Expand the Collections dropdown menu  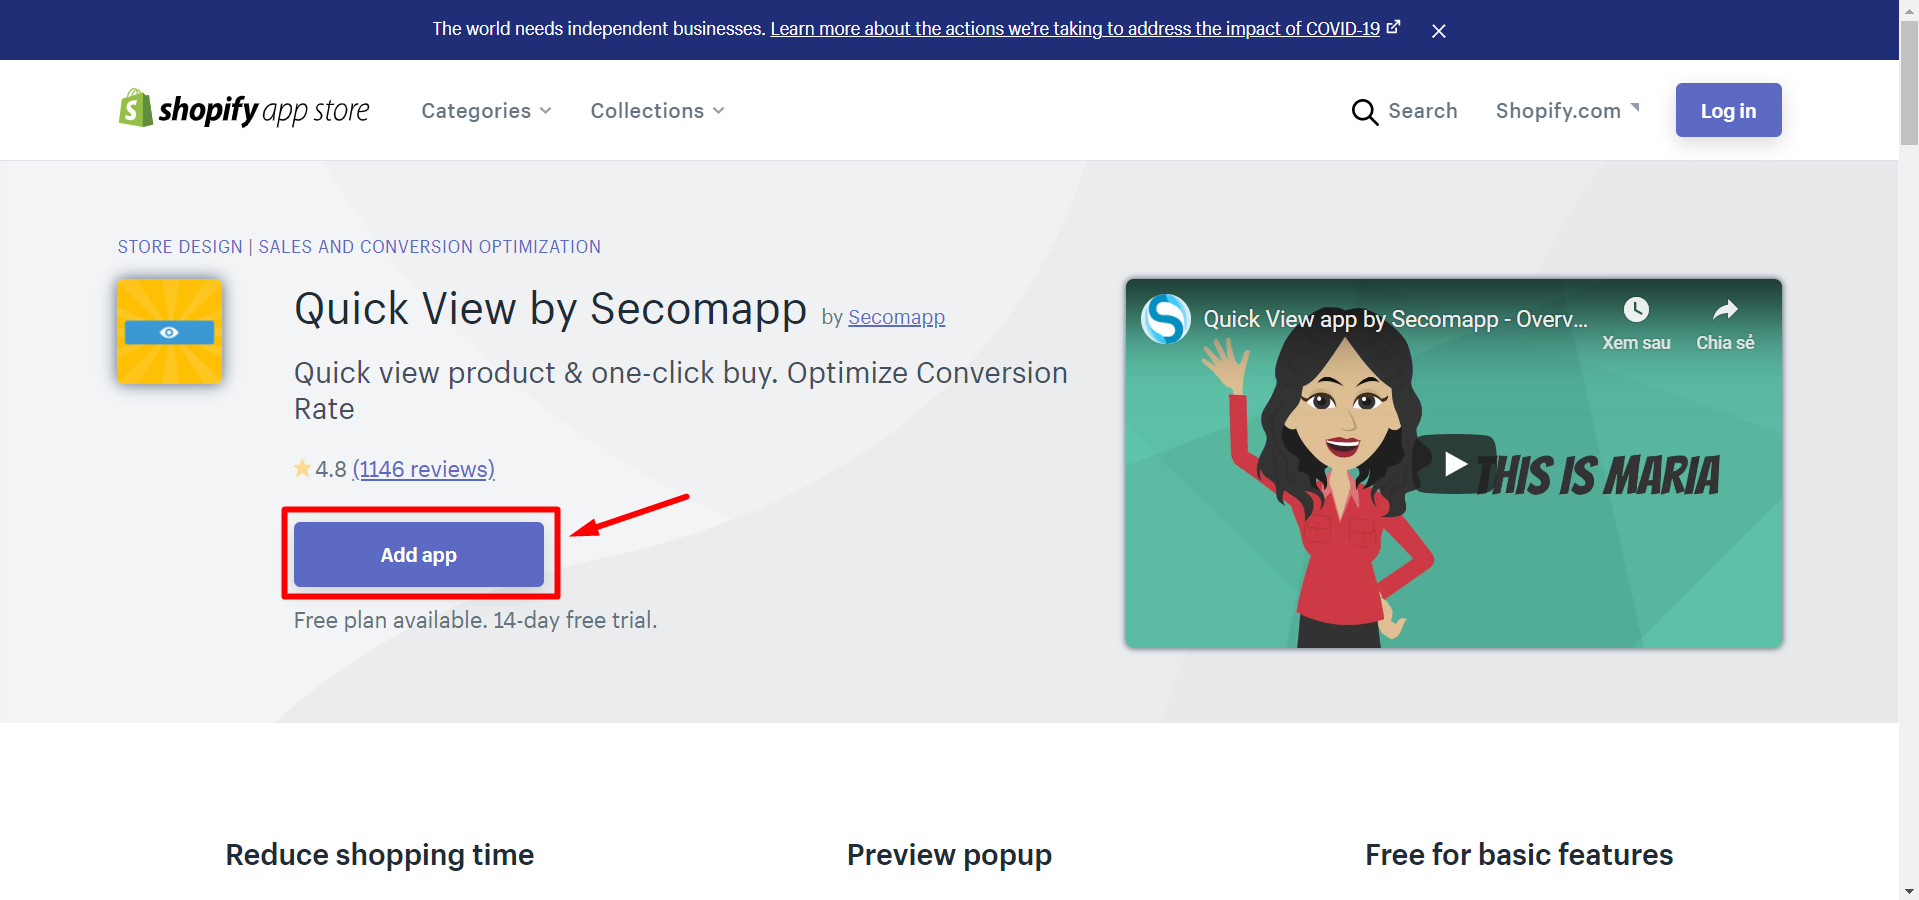tap(657, 111)
